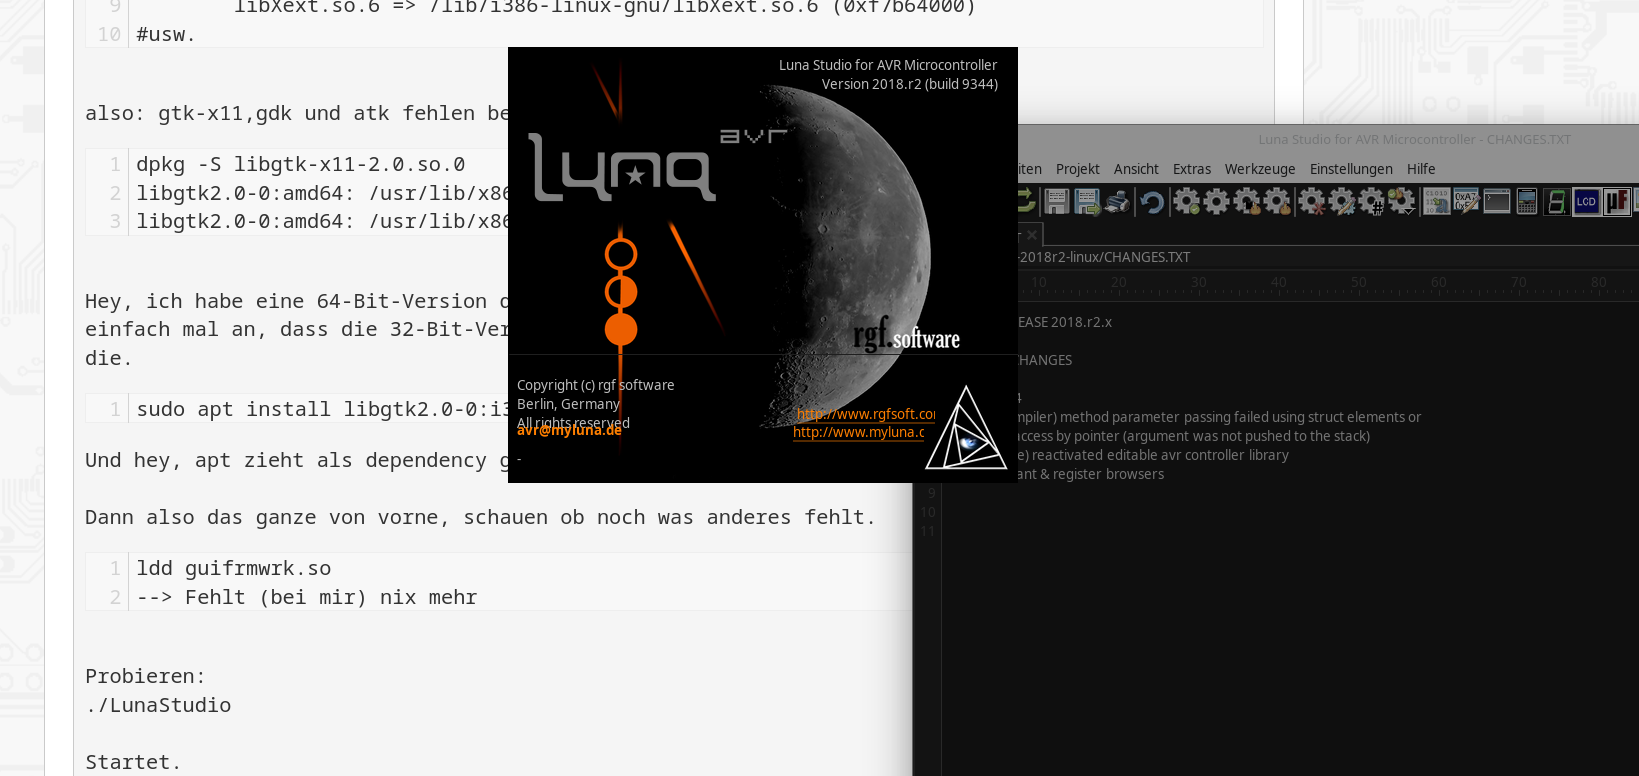This screenshot has height=776, width=1639.
Task: Click the 'Und hey, apt zieht als dependency' line
Action: coord(297,460)
